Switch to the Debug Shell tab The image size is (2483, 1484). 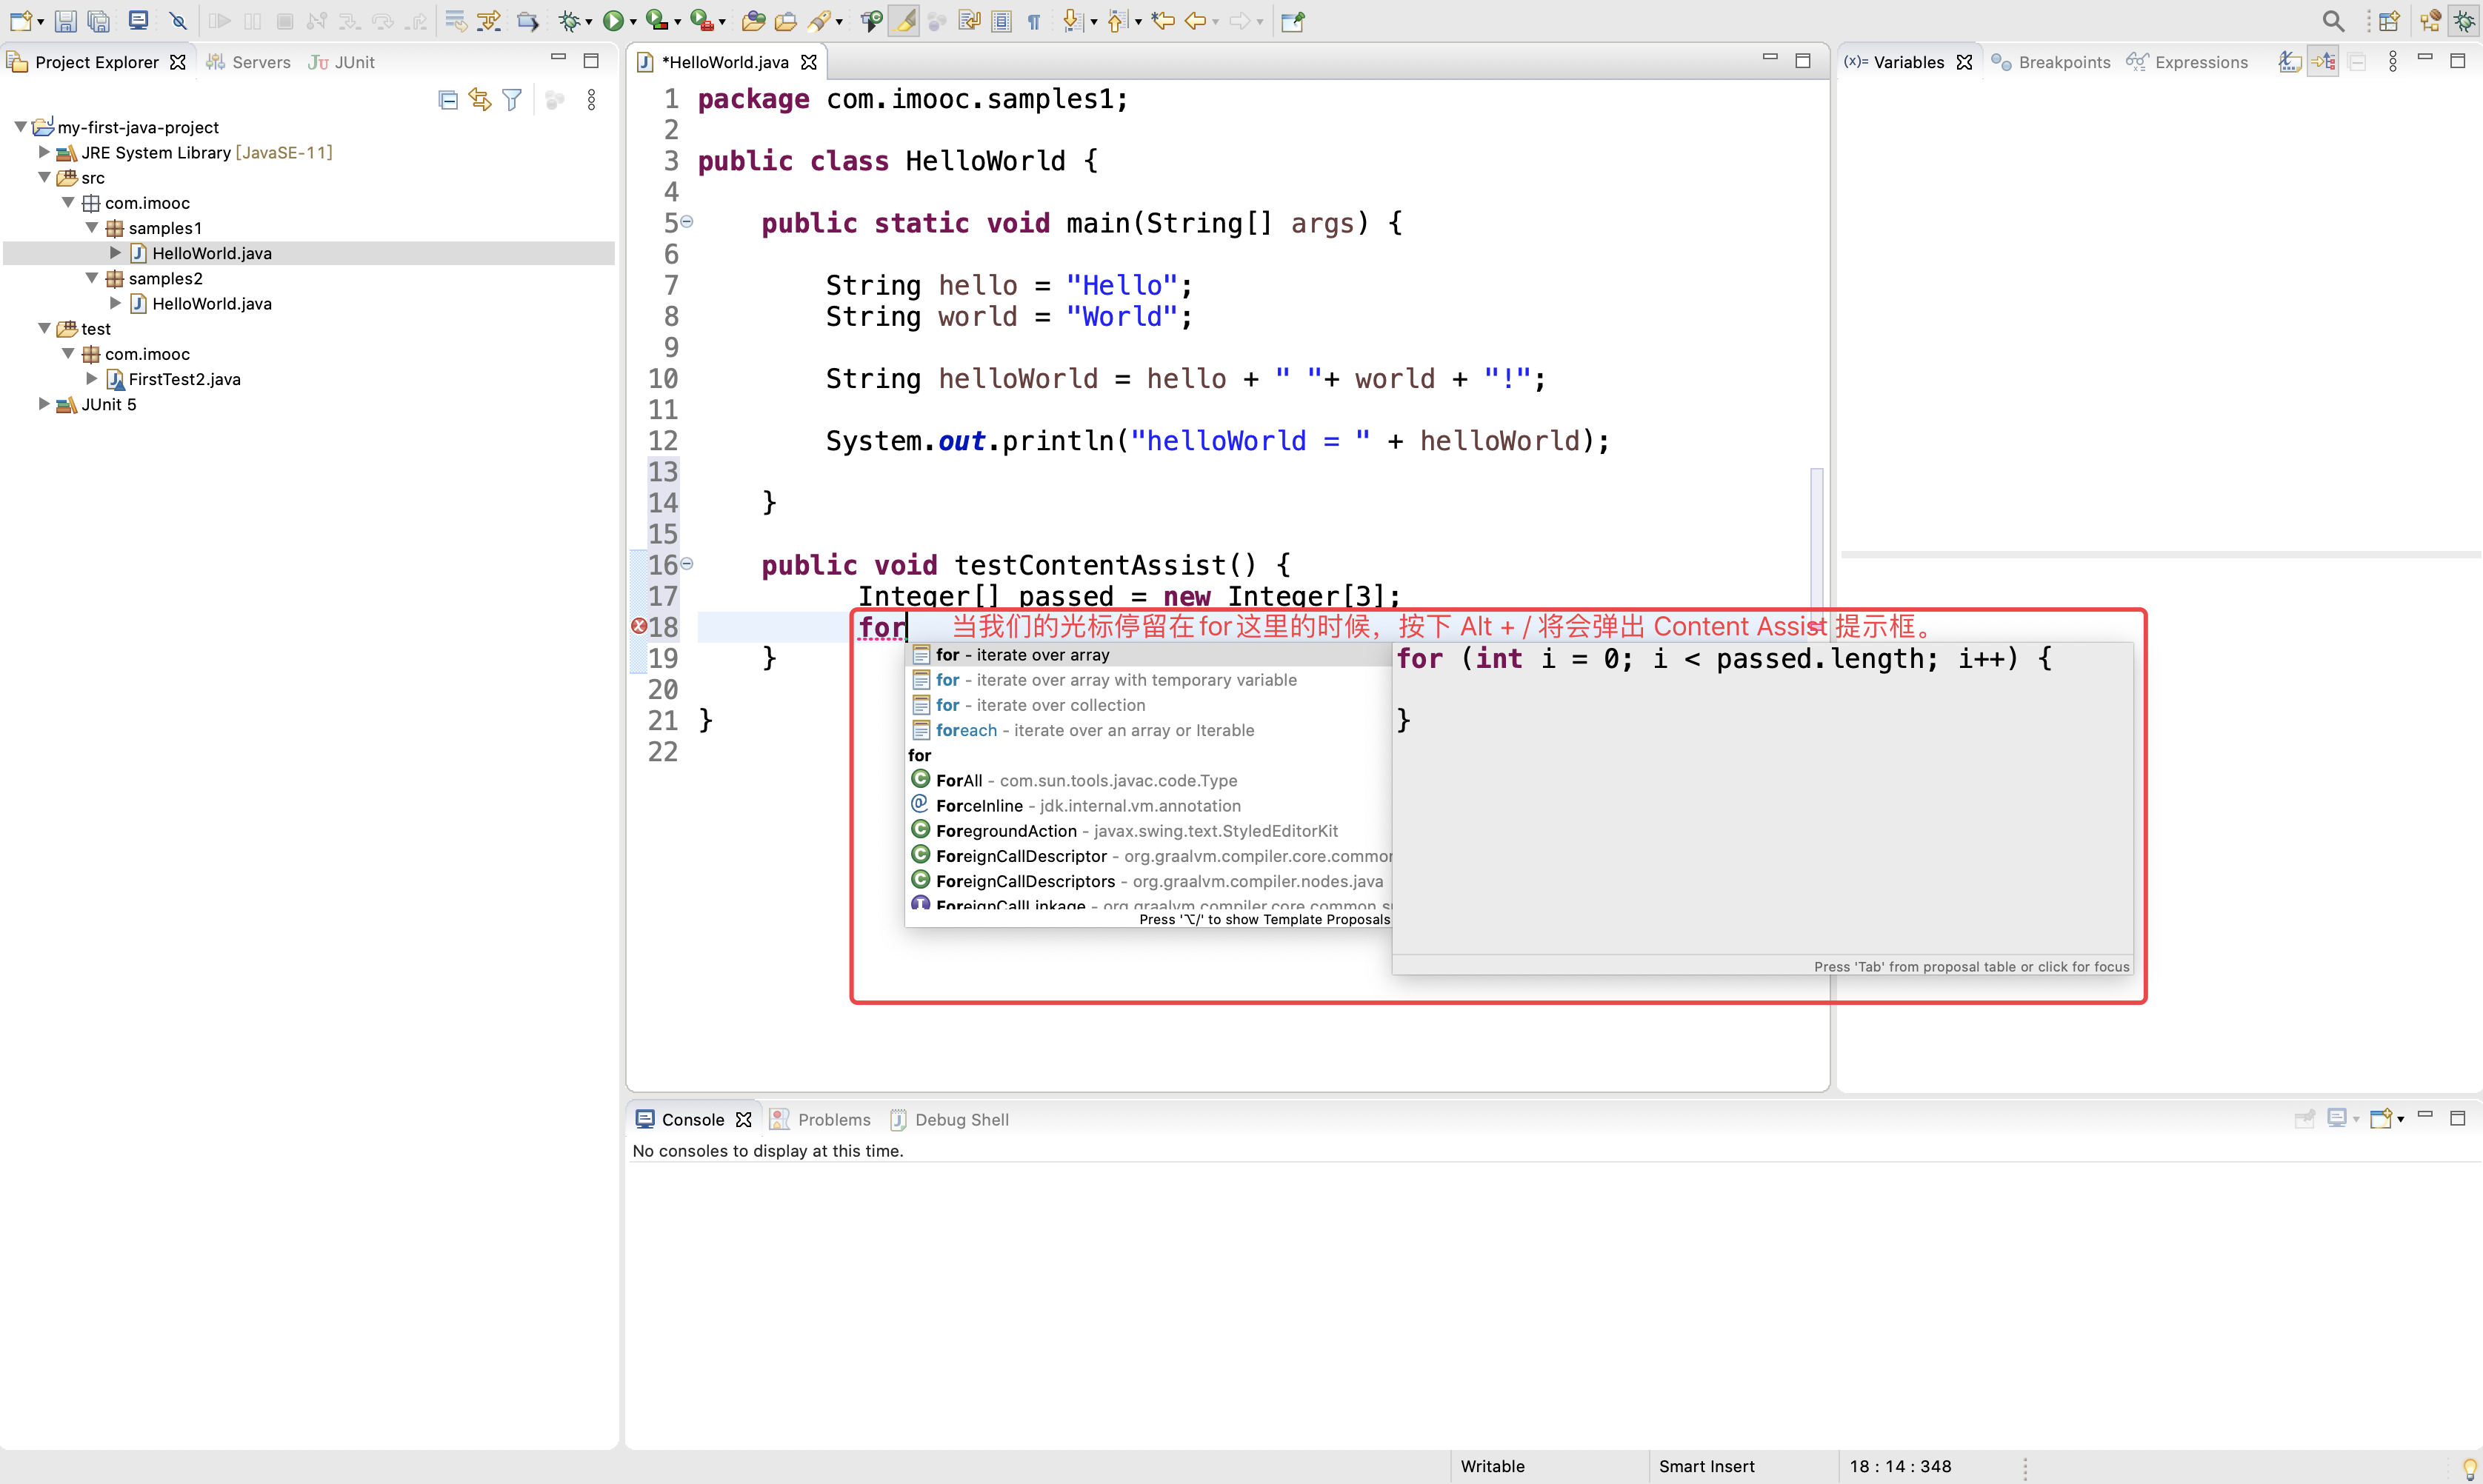point(950,1119)
